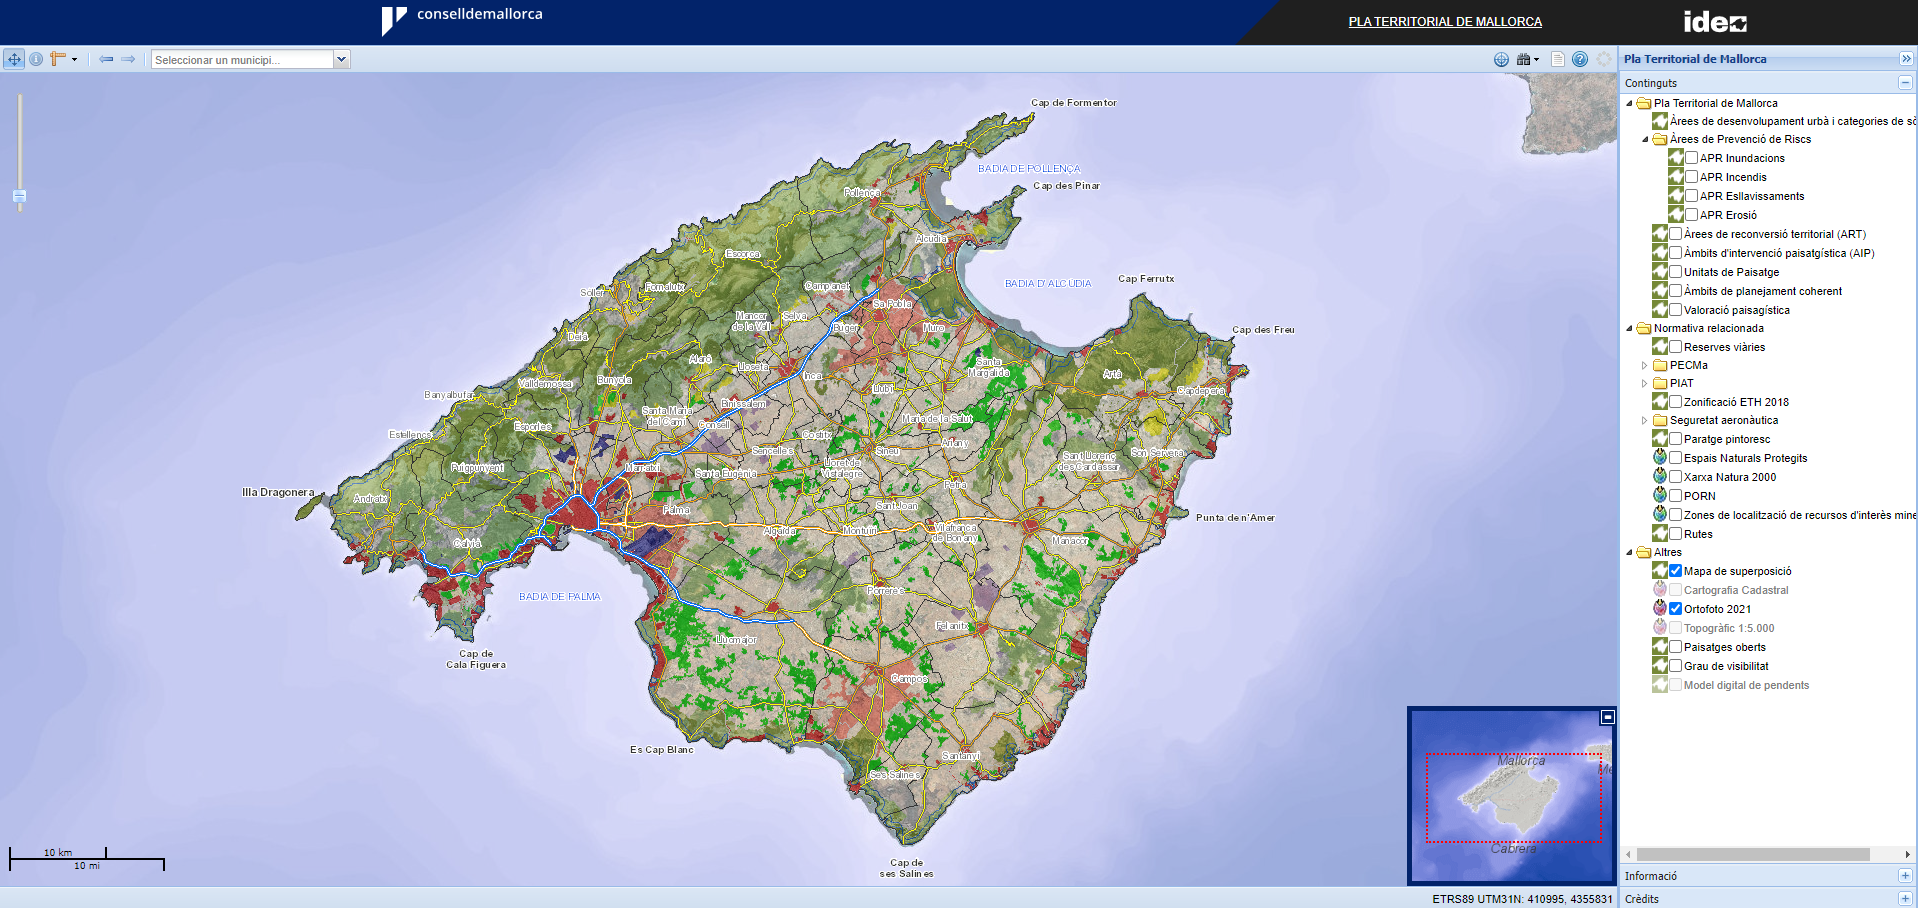
Task: Select the pan map tool
Action: click(x=14, y=59)
